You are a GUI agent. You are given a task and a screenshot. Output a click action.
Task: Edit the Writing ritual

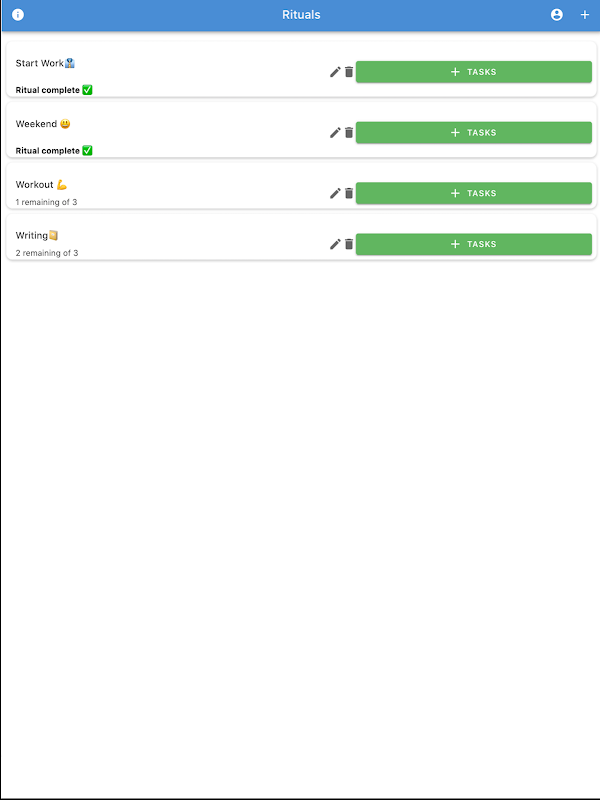[x=335, y=244]
